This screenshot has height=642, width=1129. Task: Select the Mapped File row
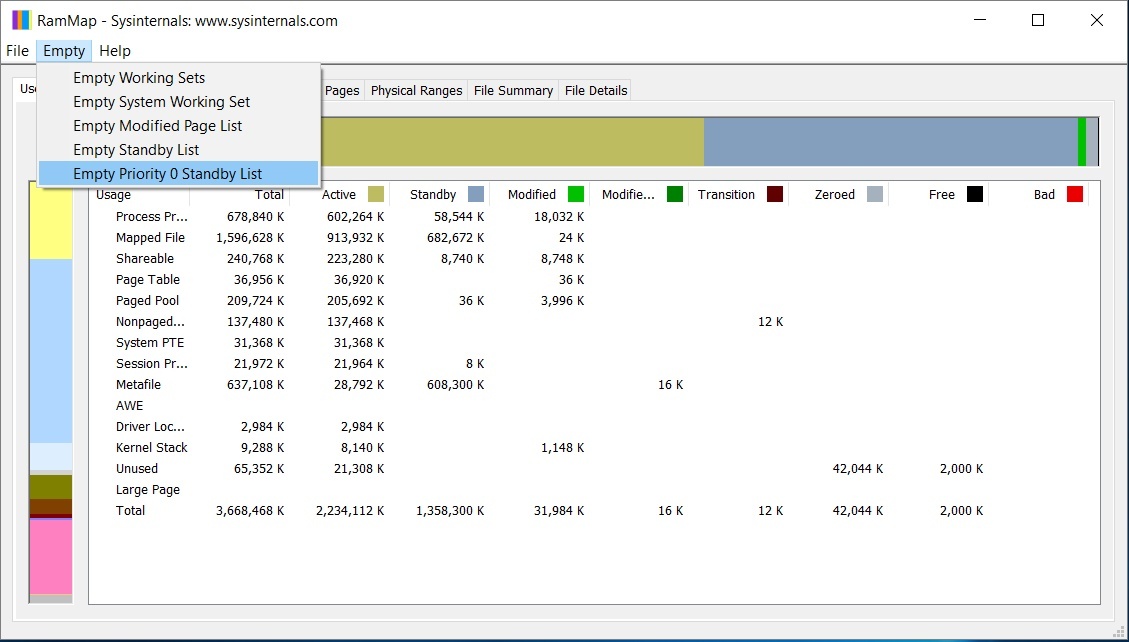pos(150,238)
